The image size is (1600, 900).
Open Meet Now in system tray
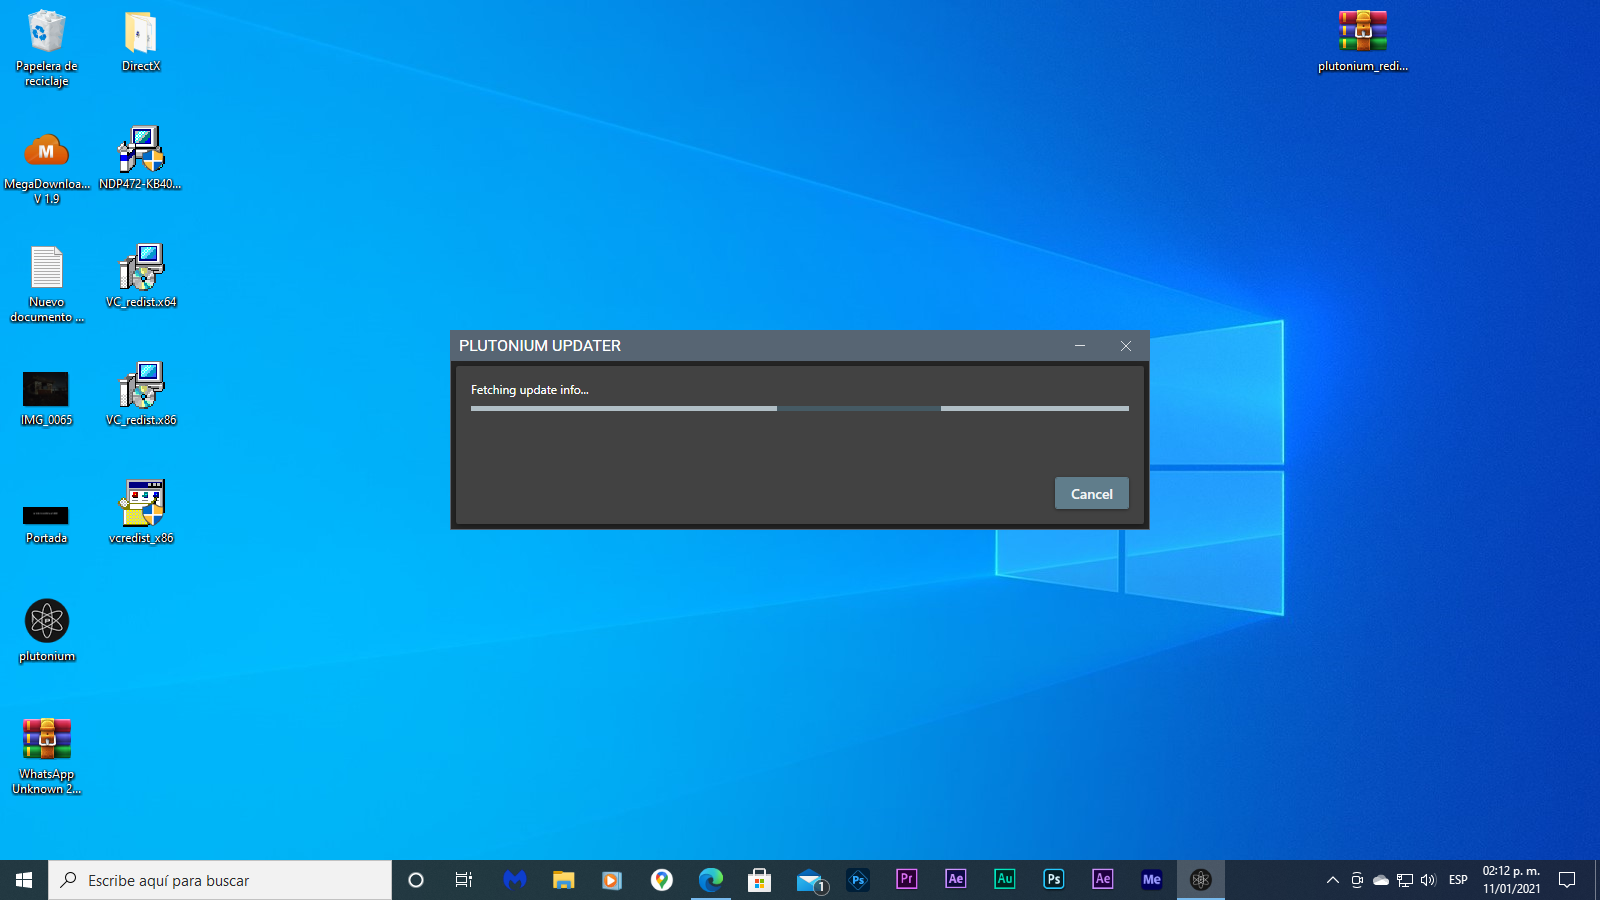[x=1357, y=880]
